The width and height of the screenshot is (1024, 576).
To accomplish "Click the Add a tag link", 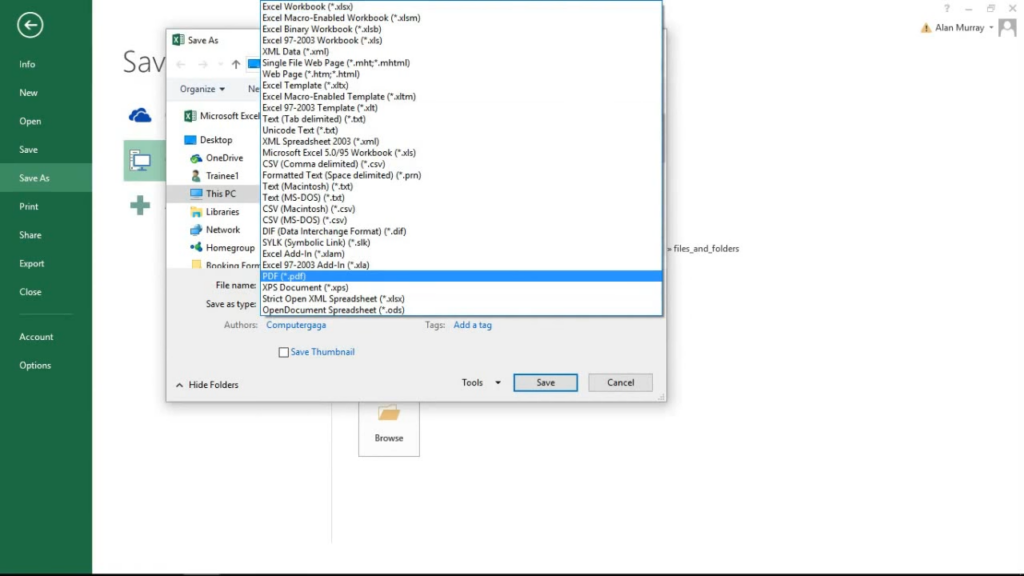I will click(472, 325).
